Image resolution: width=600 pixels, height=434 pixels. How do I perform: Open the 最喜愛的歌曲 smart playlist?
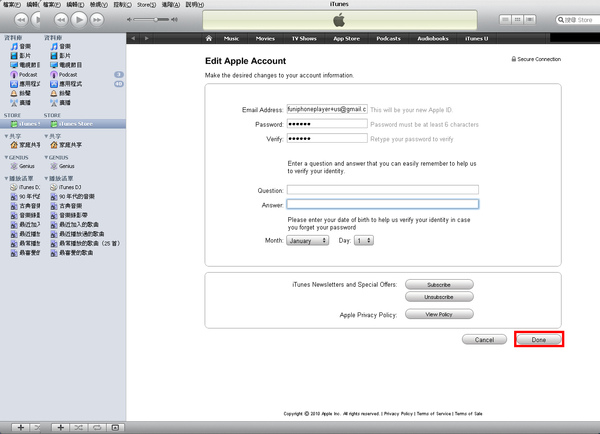point(72,253)
